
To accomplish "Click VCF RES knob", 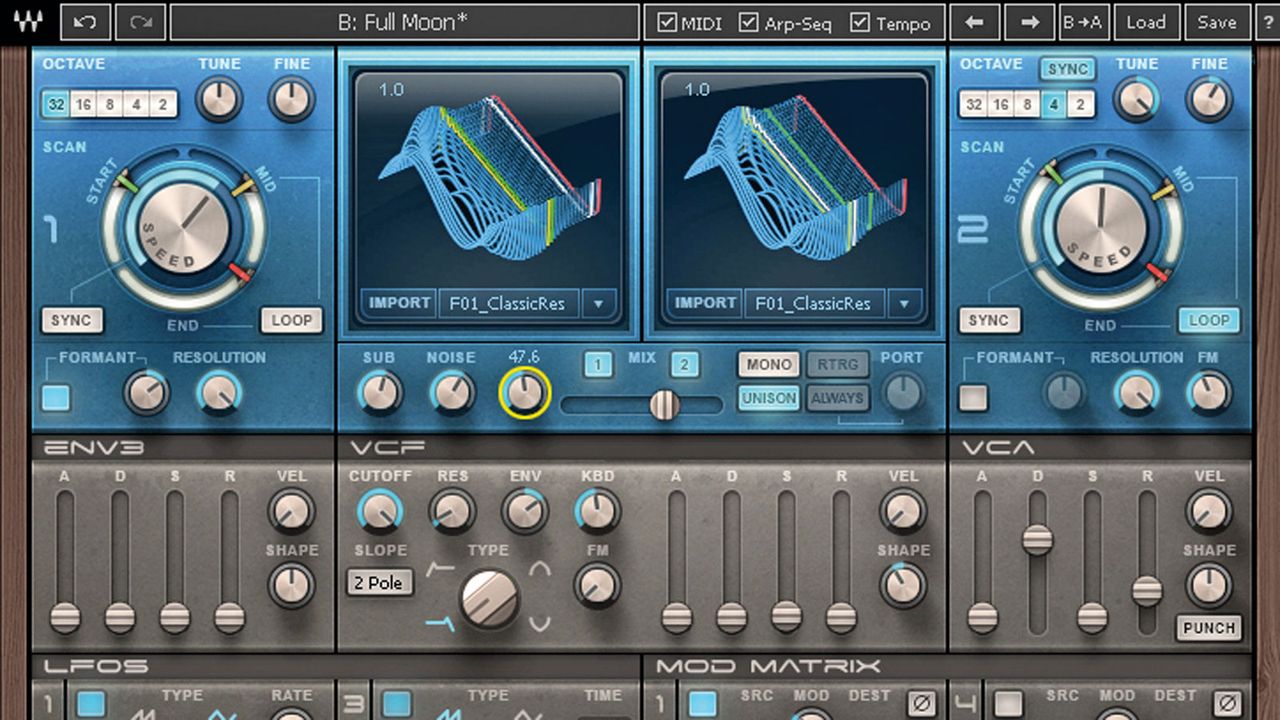I will [x=452, y=511].
